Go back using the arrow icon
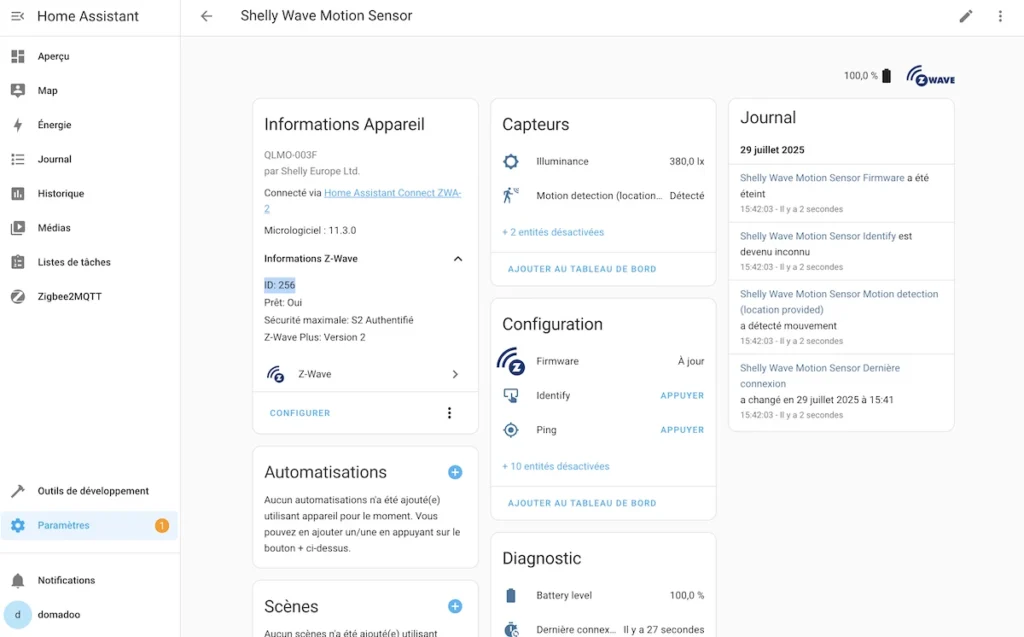The height and width of the screenshot is (637, 1024). (206, 16)
